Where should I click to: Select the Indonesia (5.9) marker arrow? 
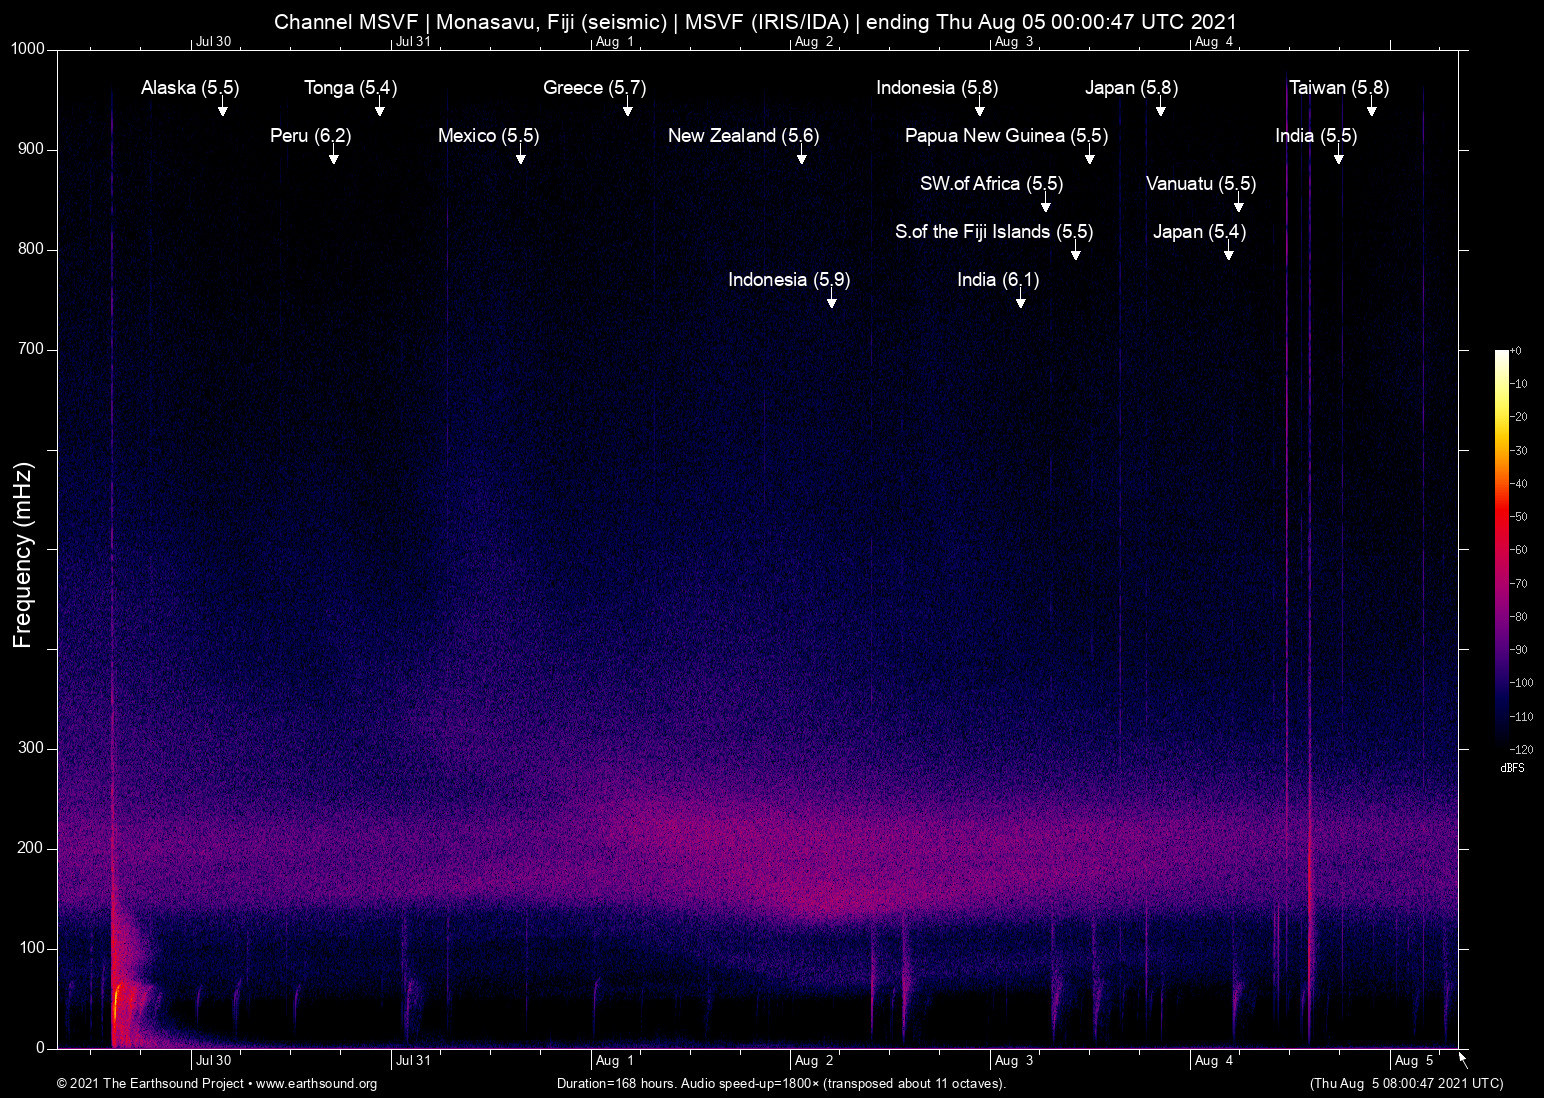832,299
